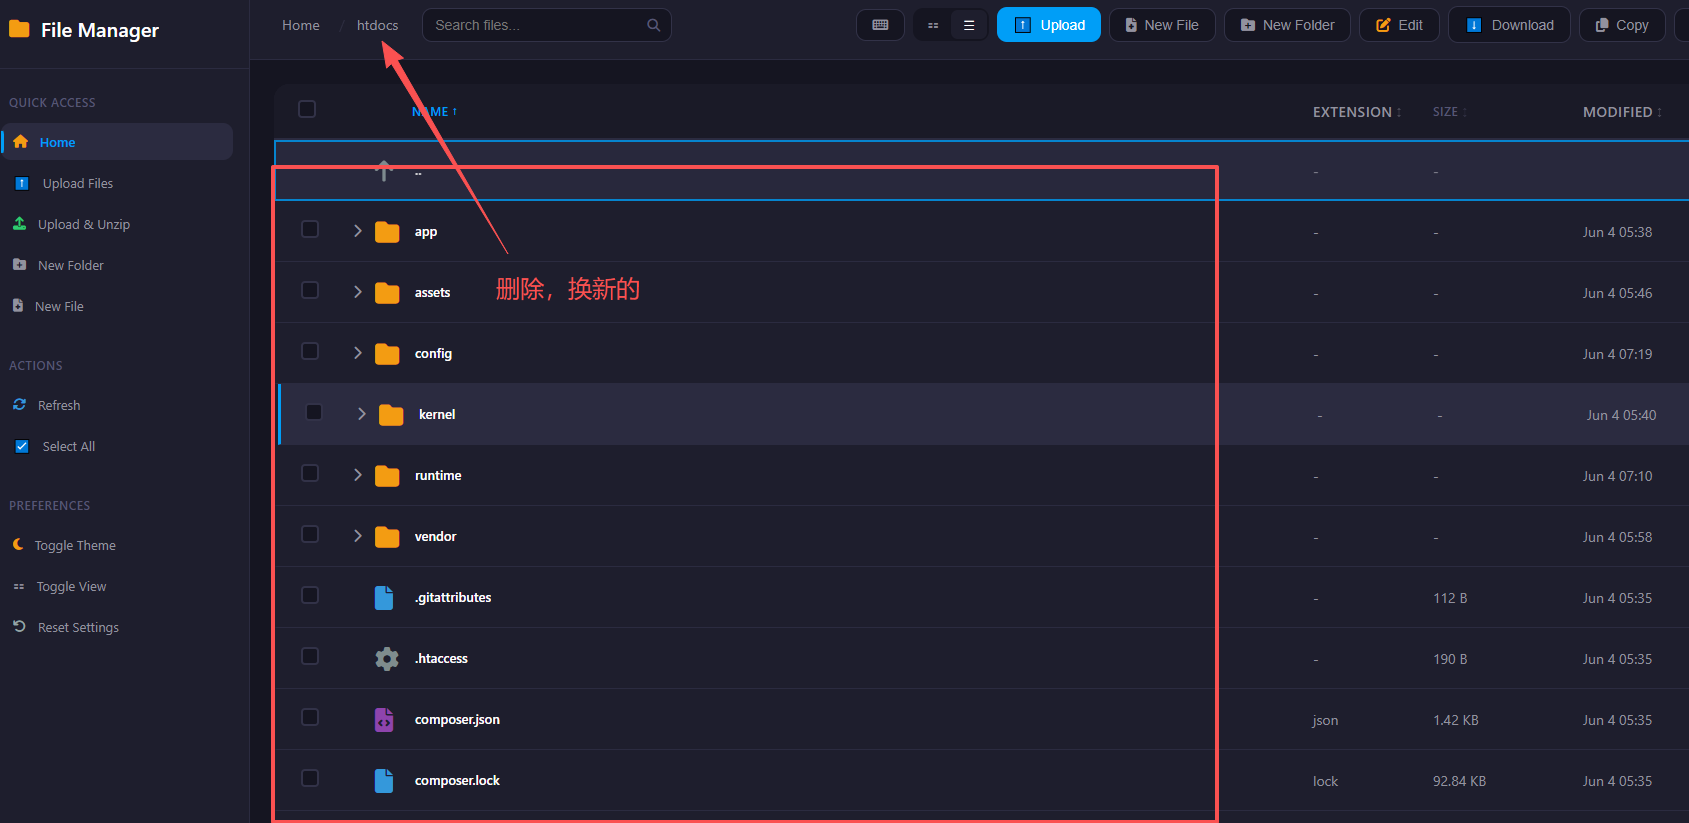This screenshot has height=823, width=1689.
Task: Check the vendor folder checkbox
Action: (x=310, y=534)
